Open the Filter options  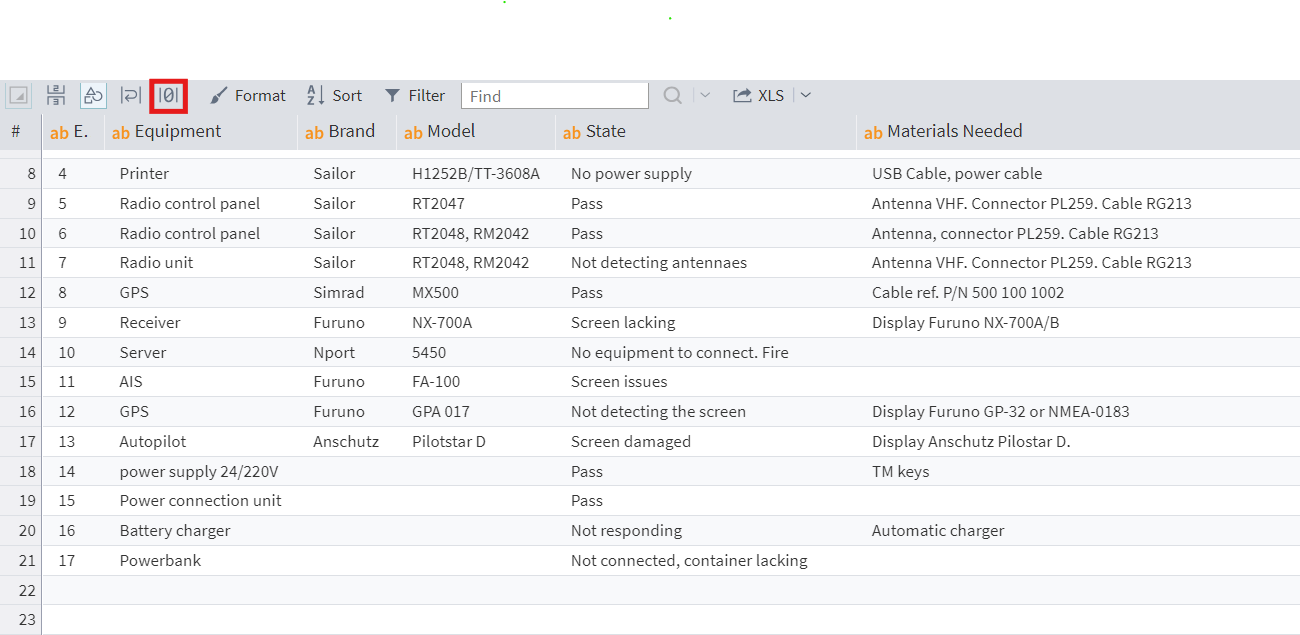415,96
